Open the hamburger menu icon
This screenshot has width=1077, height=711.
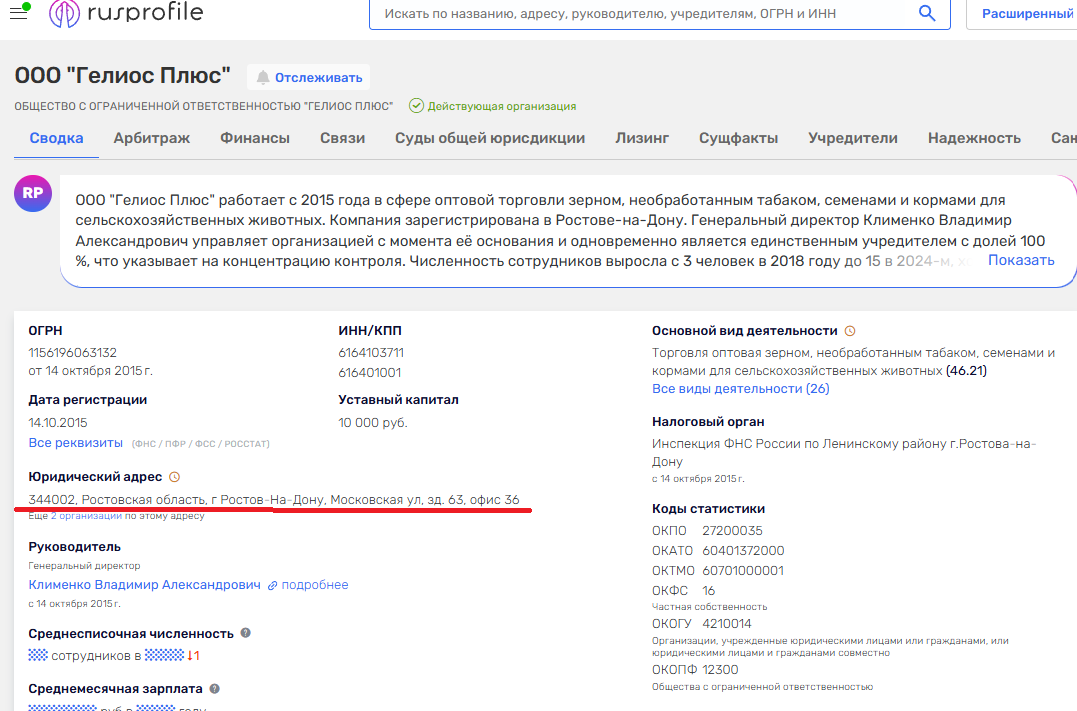tap(19, 12)
